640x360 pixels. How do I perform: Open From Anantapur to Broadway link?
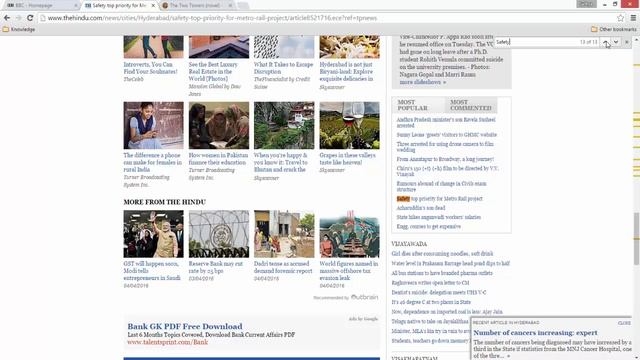pyautogui.click(x=445, y=159)
